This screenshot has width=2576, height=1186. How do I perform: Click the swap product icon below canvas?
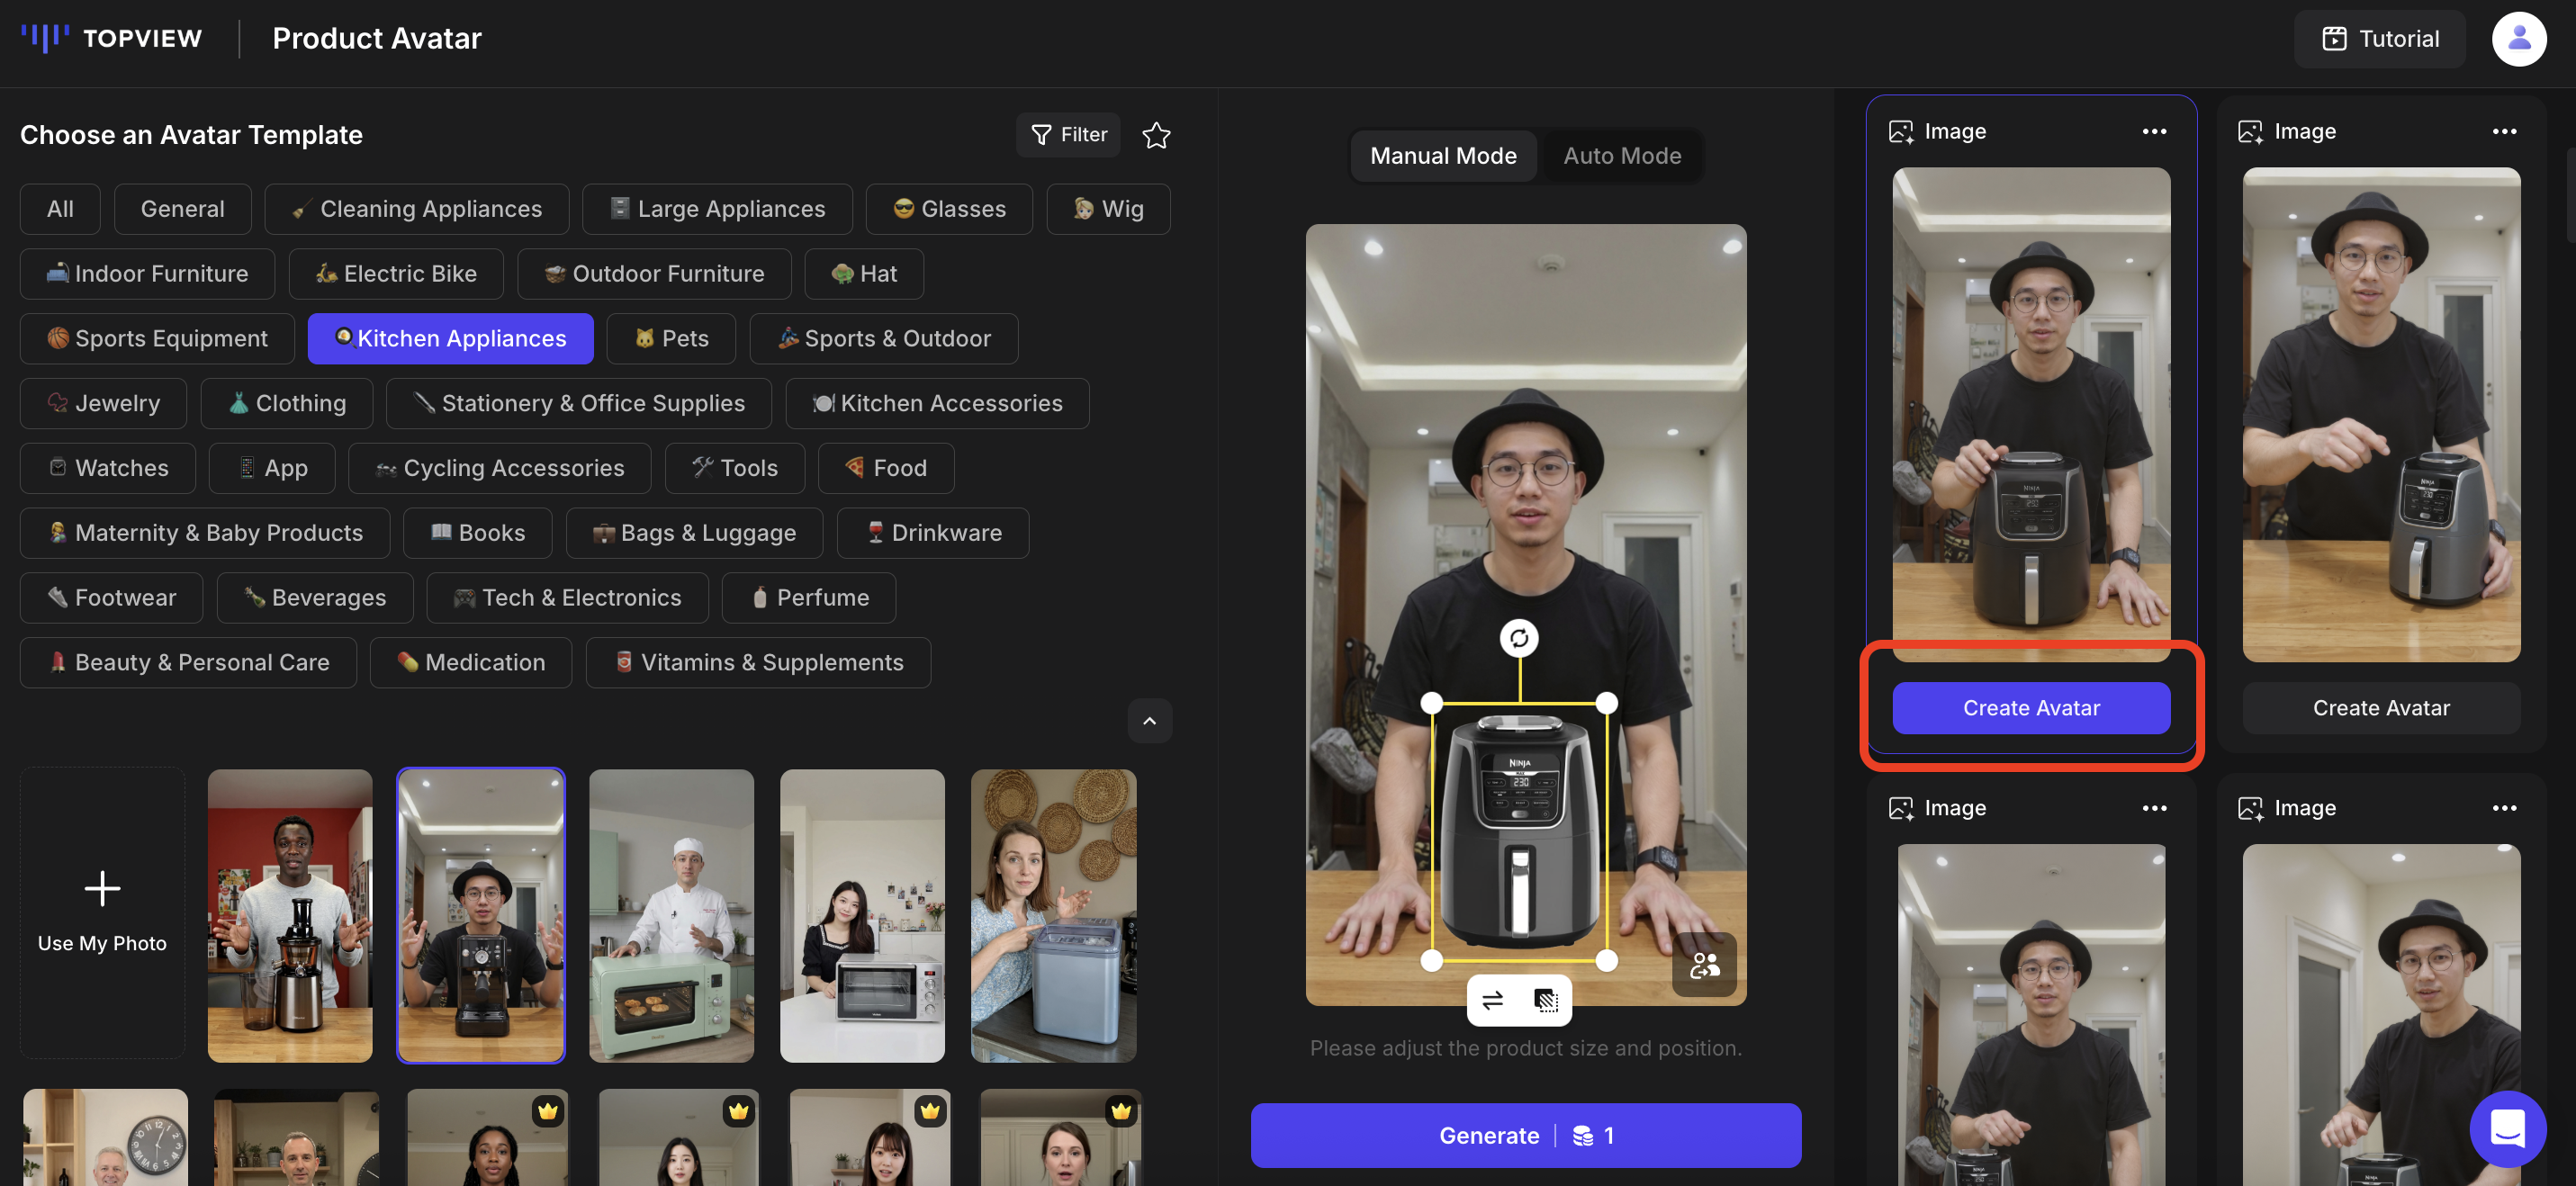[x=1492, y=1000]
